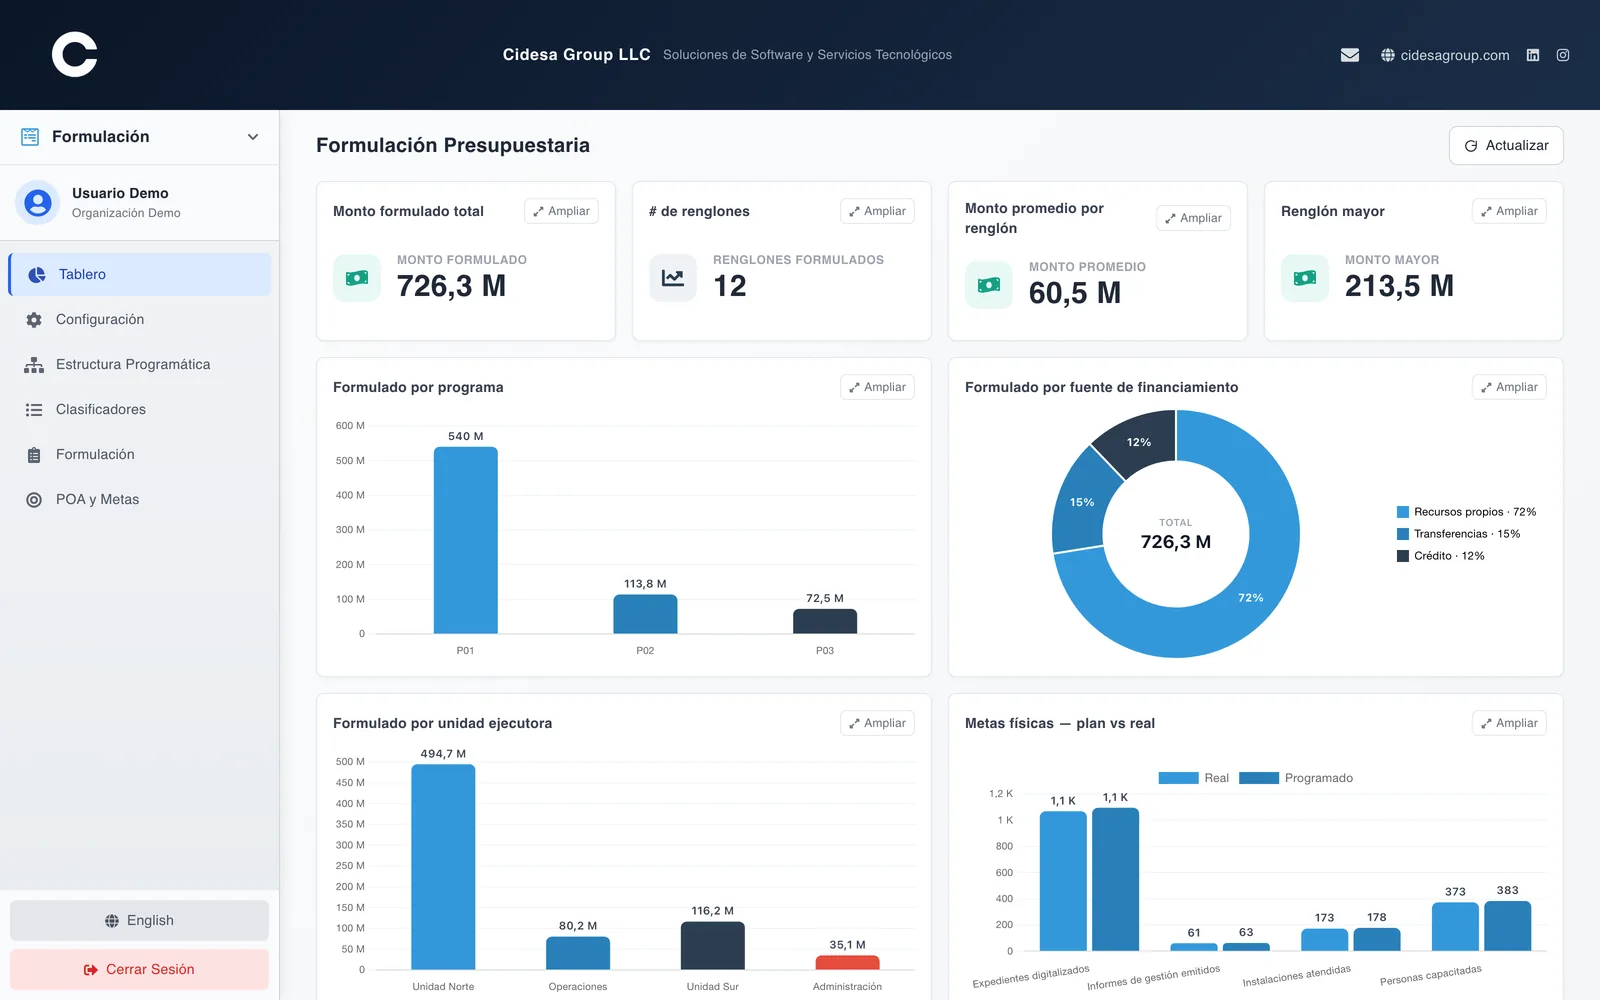Open the Formulación sidebar menu item
This screenshot has height=1000, width=1600.
[140, 454]
